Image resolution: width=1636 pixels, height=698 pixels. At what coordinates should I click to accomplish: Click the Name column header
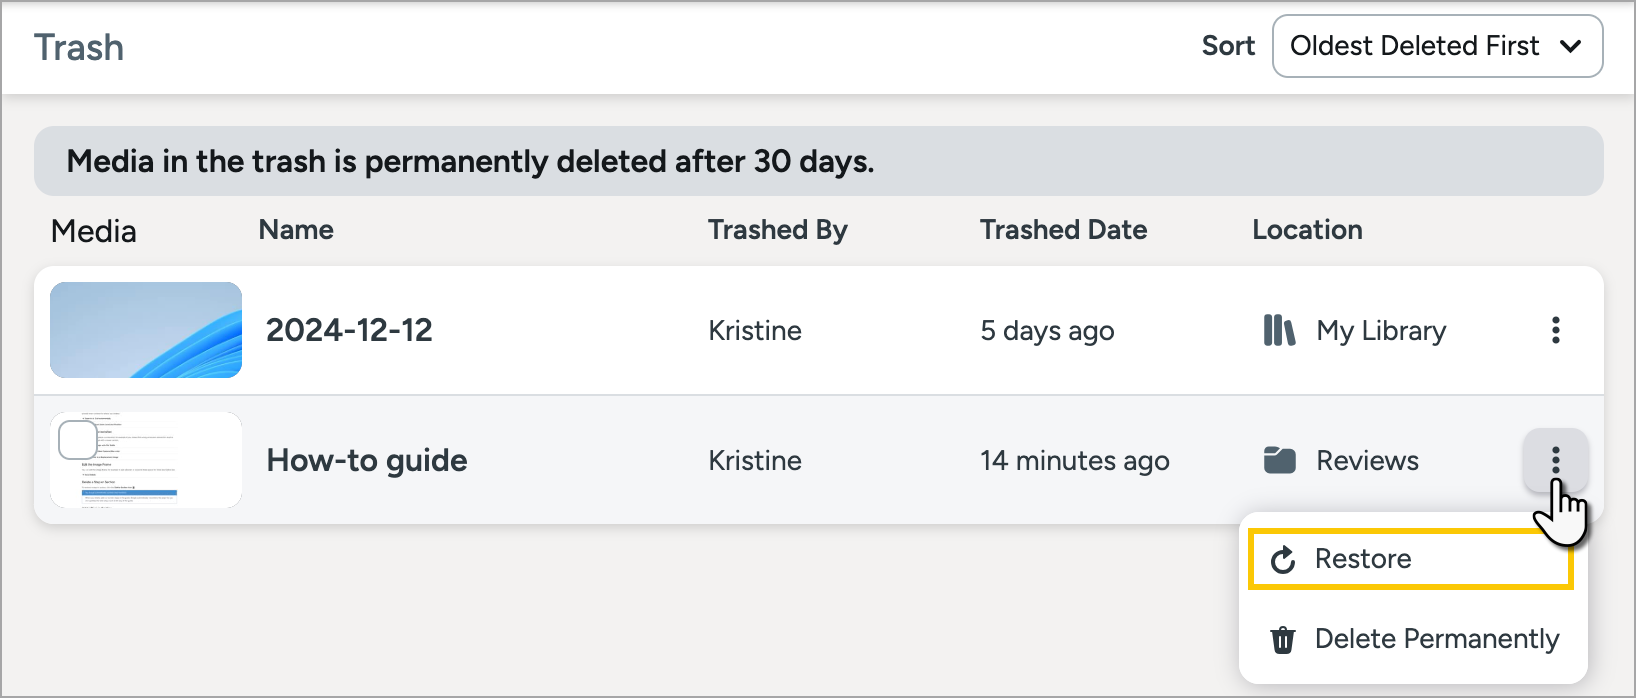click(296, 230)
